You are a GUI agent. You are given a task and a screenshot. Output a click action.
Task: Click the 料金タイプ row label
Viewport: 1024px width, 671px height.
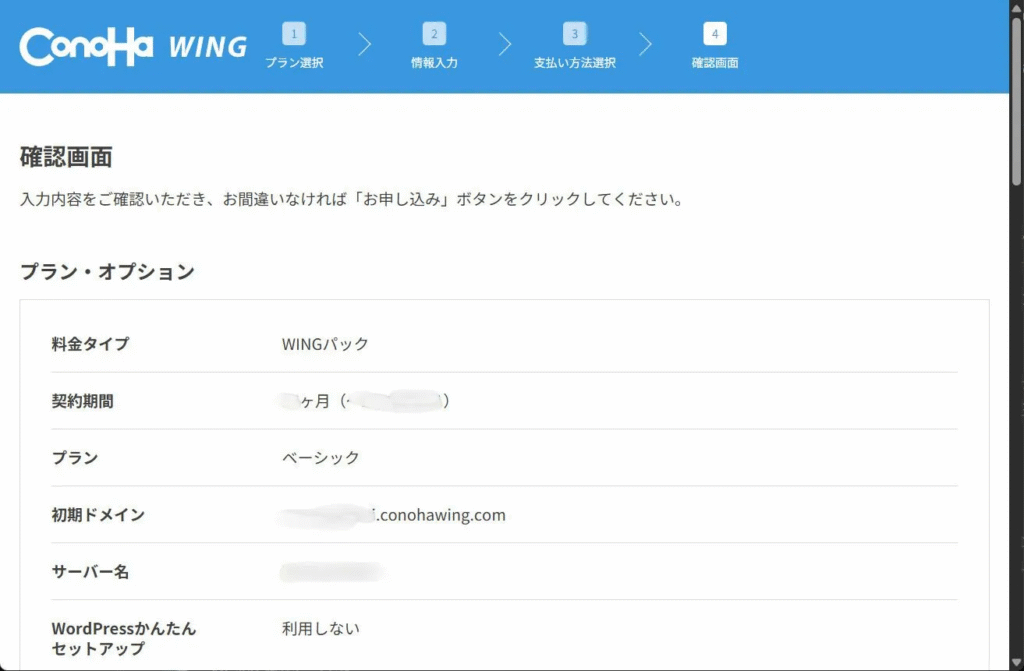(x=90, y=344)
